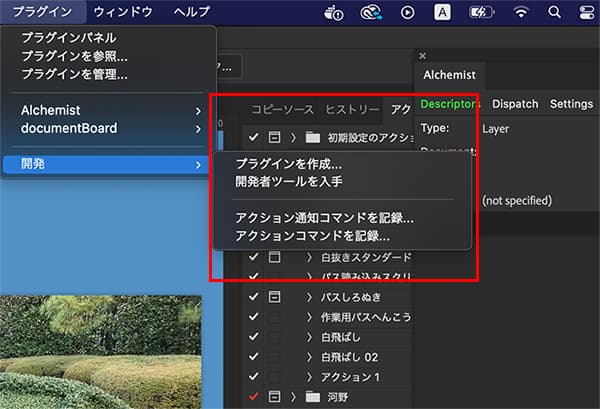Open the Creative Cloud menu bar icon
Image resolution: width=600 pixels, height=409 pixels.
pos(372,12)
